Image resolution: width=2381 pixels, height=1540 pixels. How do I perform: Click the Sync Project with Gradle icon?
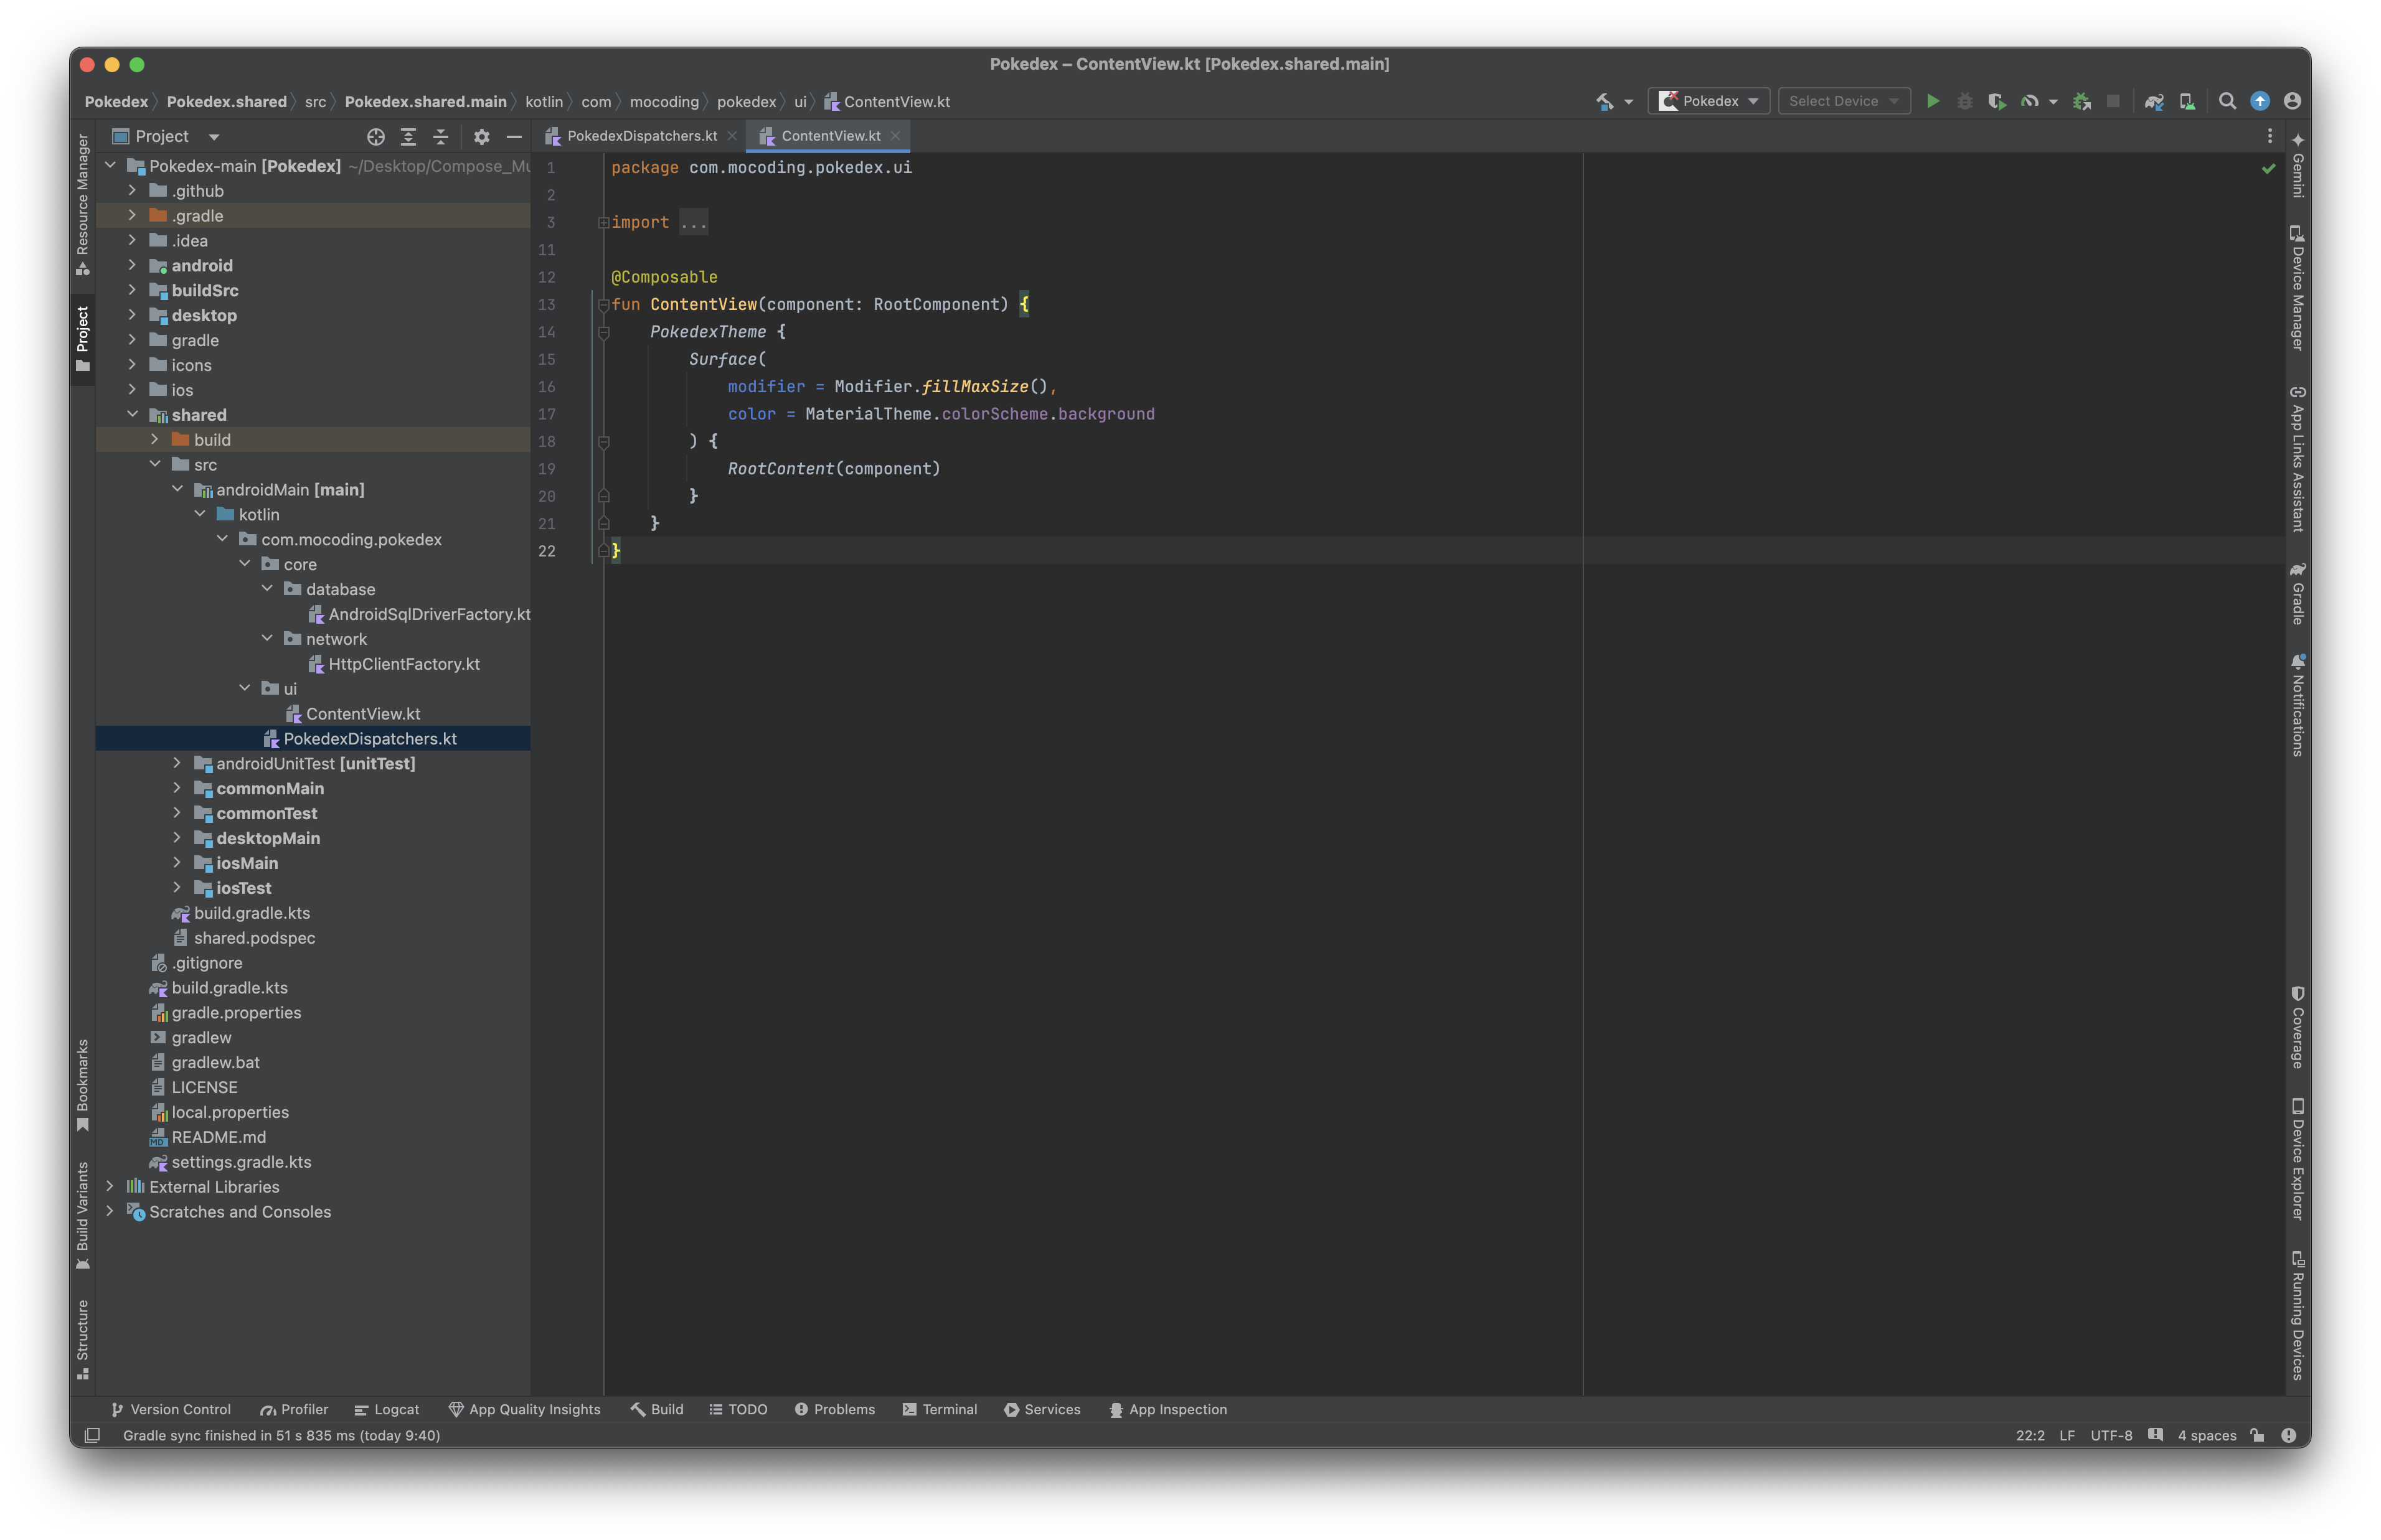coord(2154,101)
